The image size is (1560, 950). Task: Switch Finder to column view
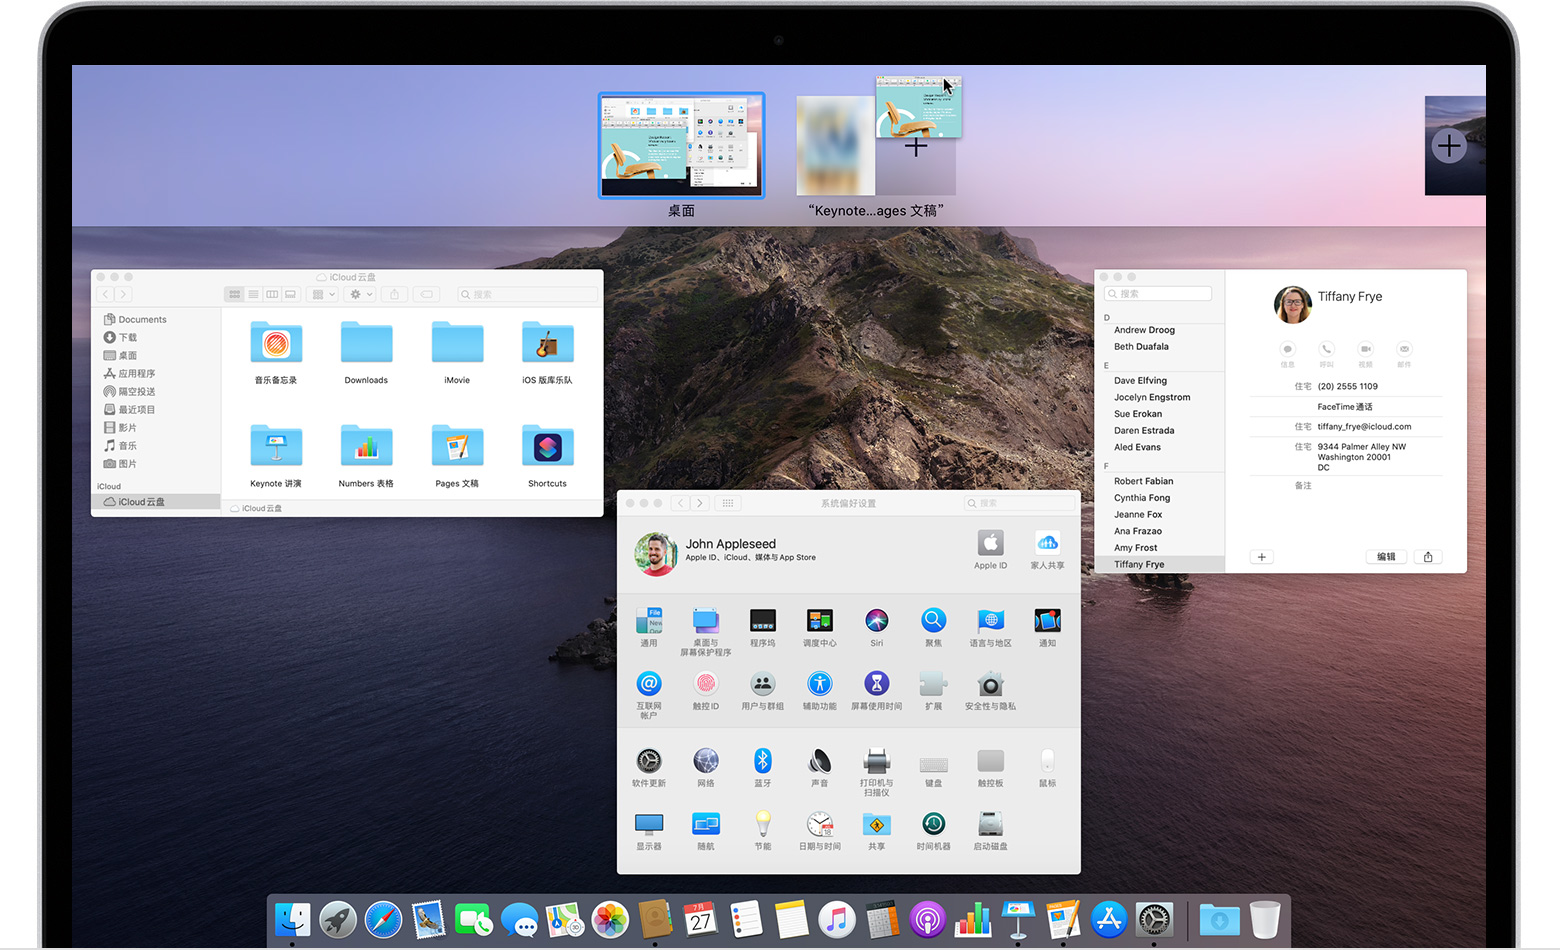pyautogui.click(x=272, y=294)
